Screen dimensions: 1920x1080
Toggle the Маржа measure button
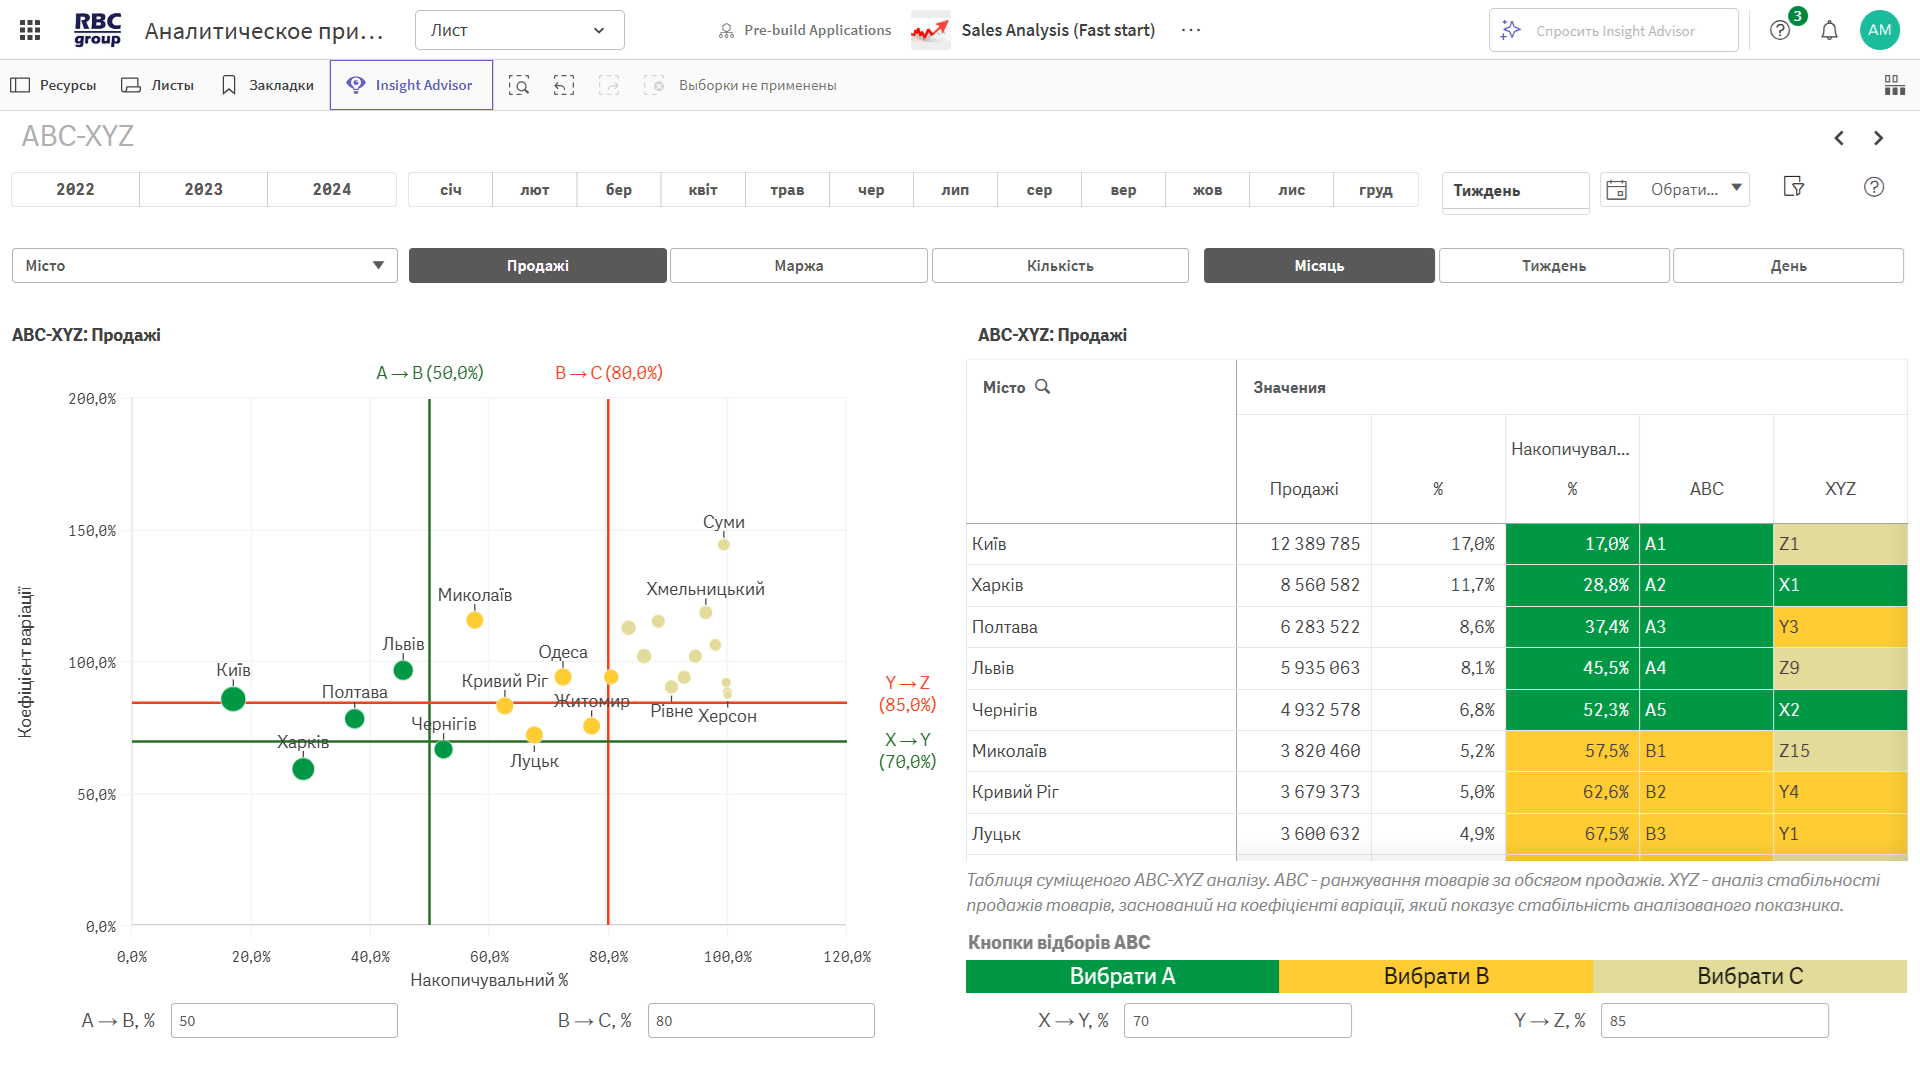798,266
